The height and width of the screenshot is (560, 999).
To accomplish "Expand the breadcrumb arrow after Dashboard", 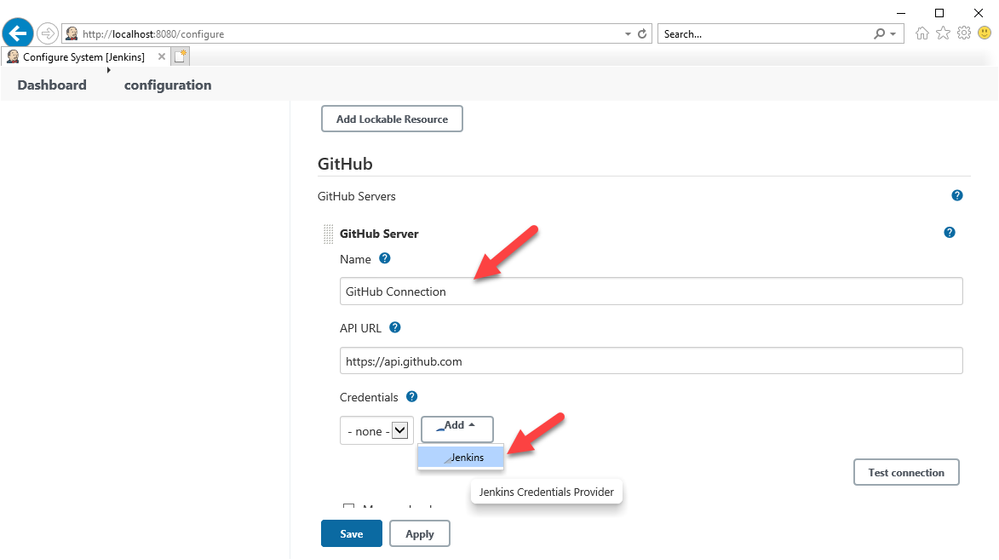I will pyautogui.click(x=108, y=70).
